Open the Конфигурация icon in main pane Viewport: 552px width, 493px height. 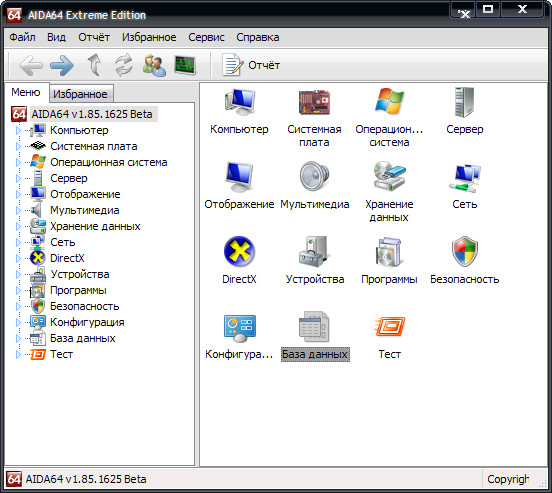240,328
